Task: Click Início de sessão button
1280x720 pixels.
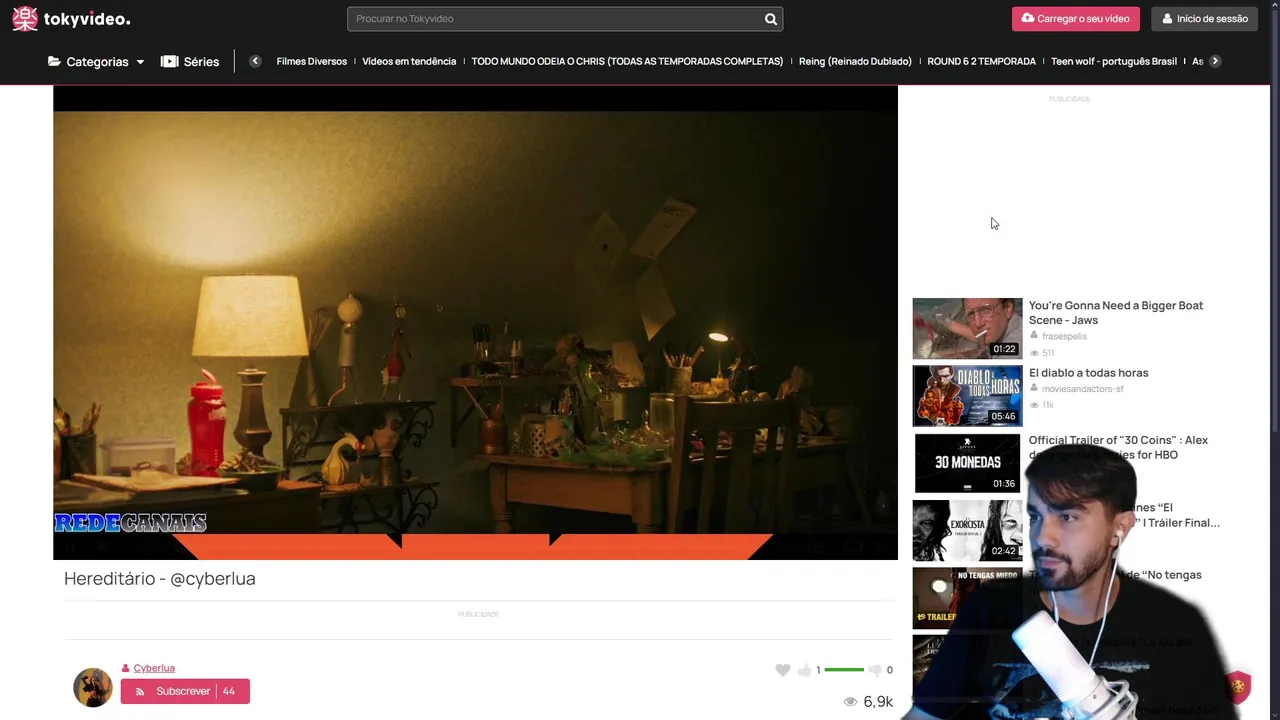Action: pos(1204,19)
